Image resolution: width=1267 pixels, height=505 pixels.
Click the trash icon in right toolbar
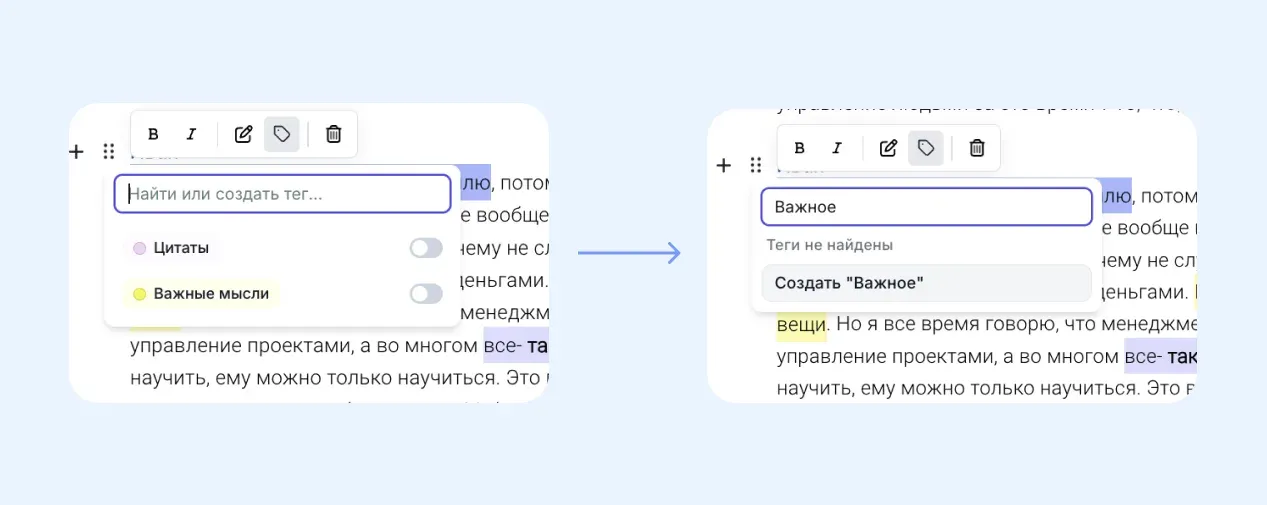click(977, 148)
